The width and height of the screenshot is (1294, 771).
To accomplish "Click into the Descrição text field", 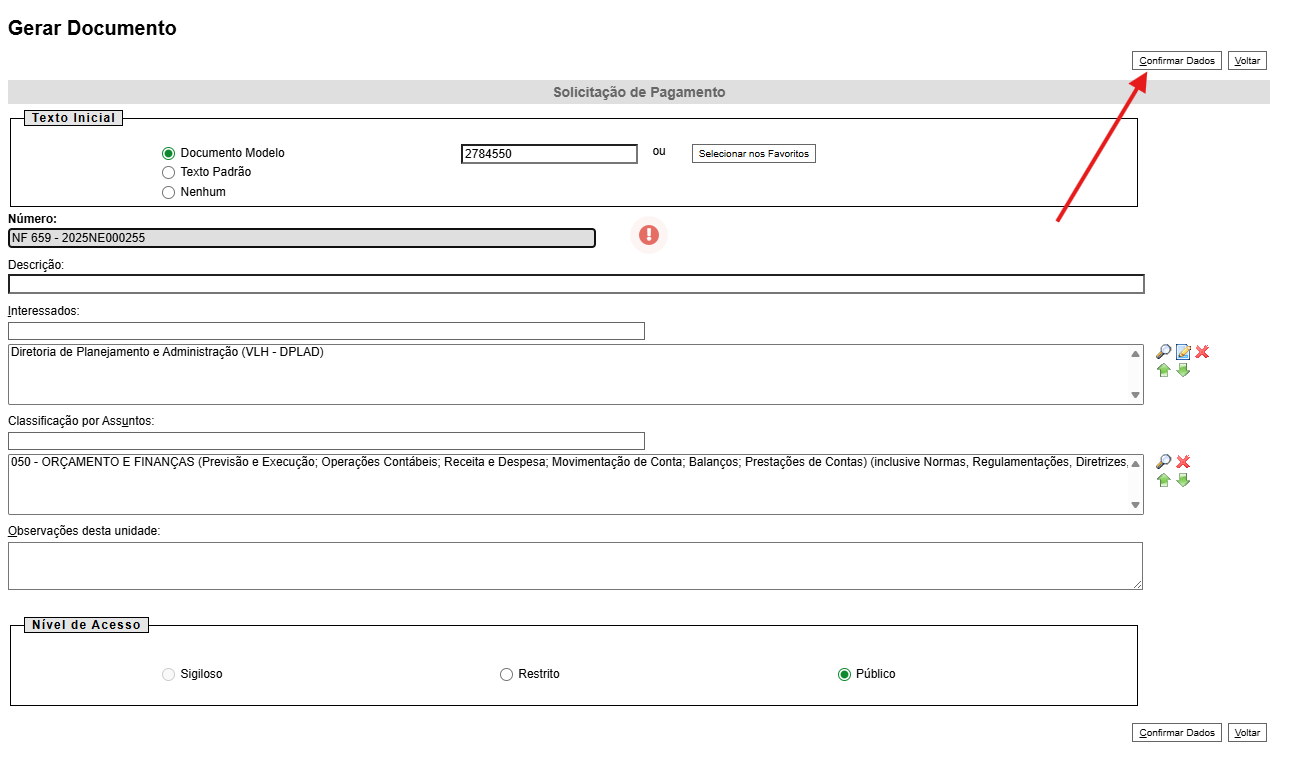I will (575, 284).
